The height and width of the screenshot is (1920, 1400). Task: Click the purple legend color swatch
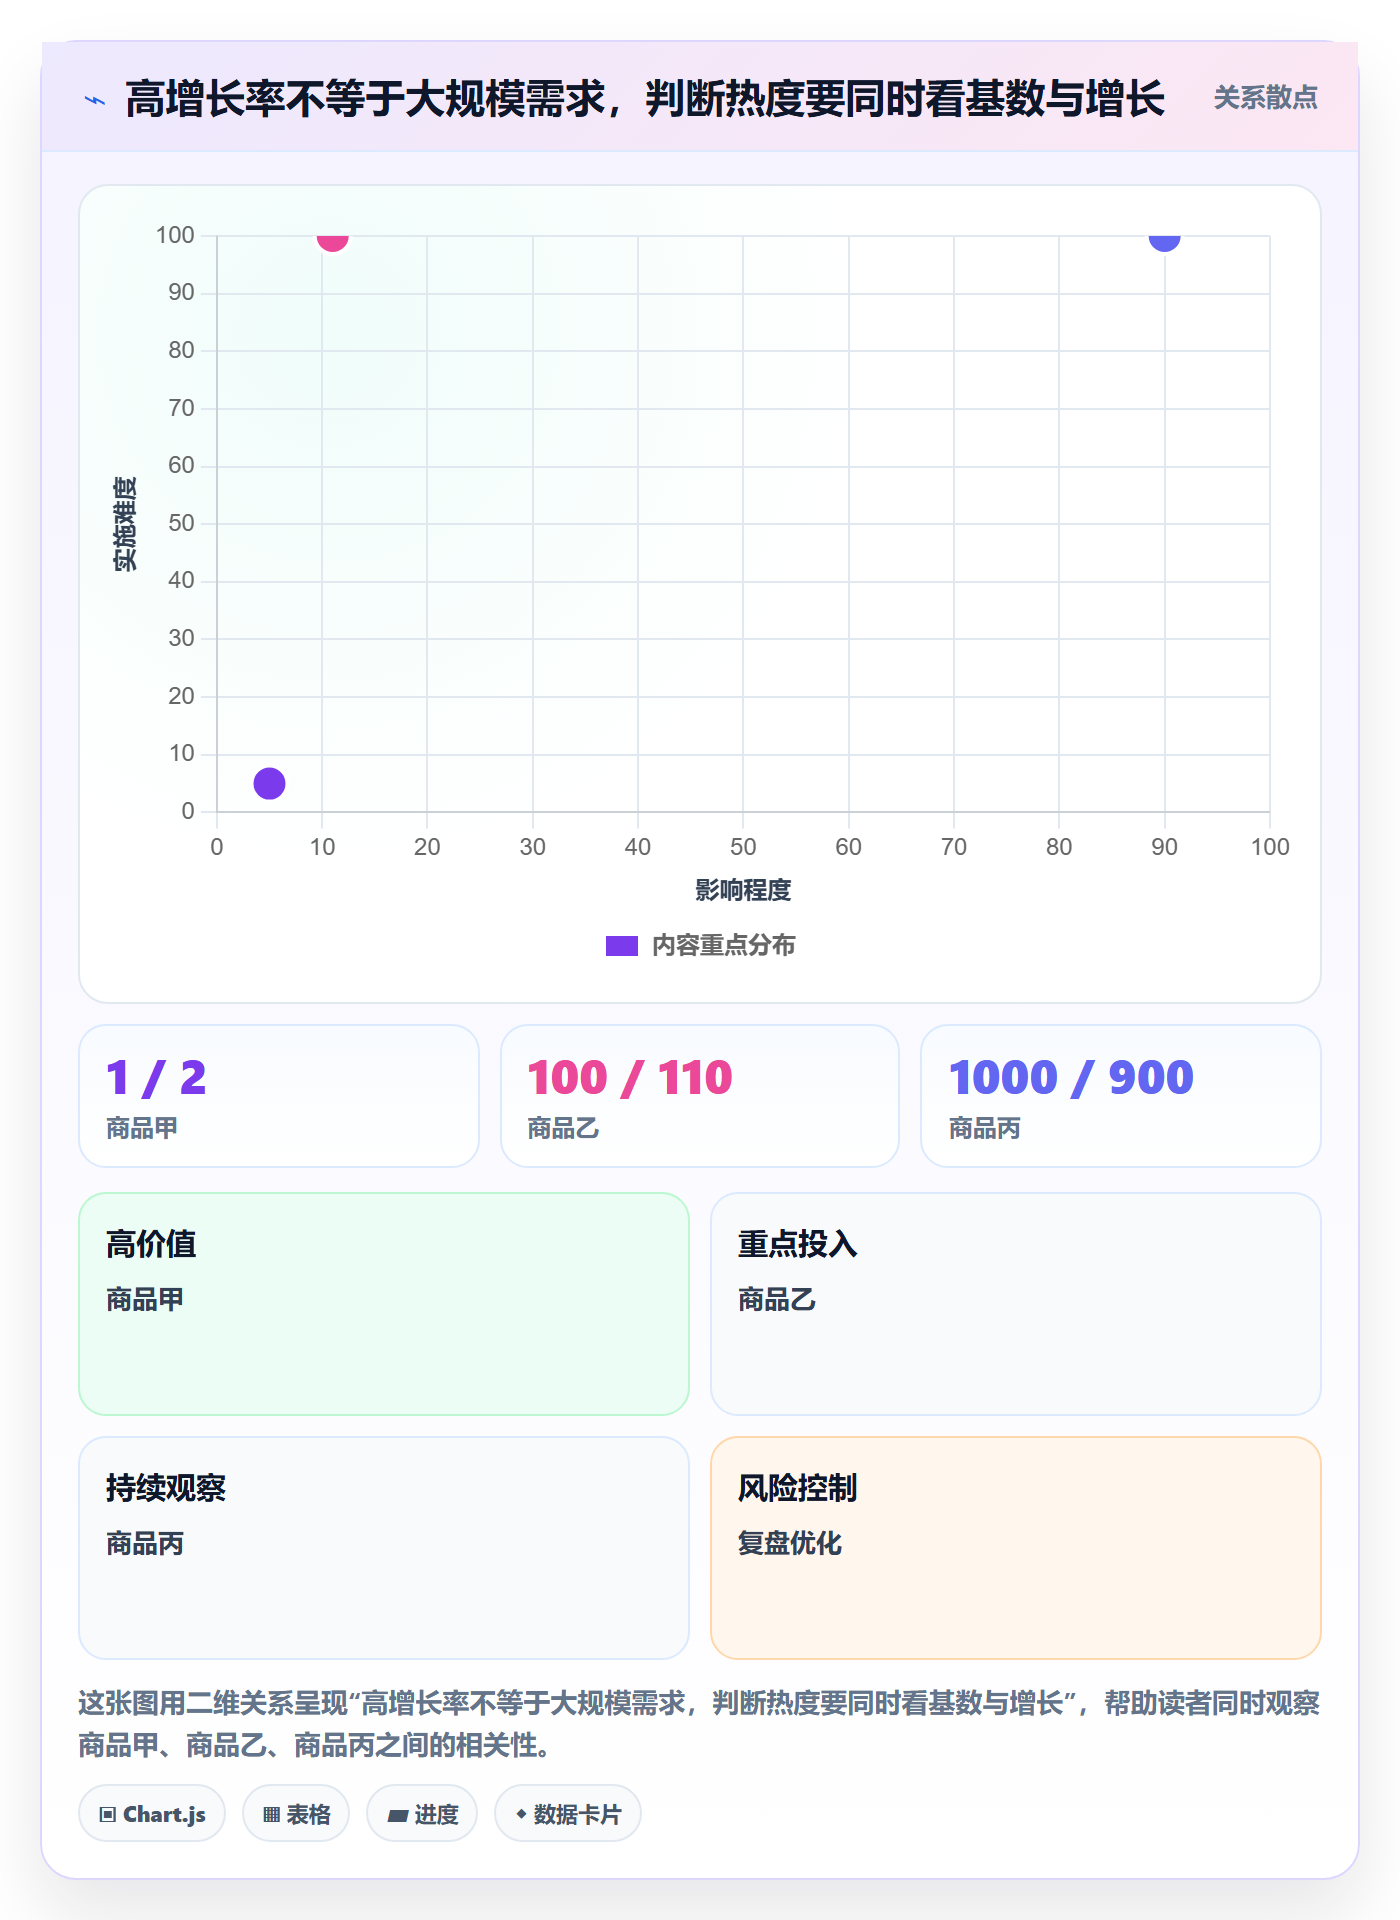(x=622, y=946)
